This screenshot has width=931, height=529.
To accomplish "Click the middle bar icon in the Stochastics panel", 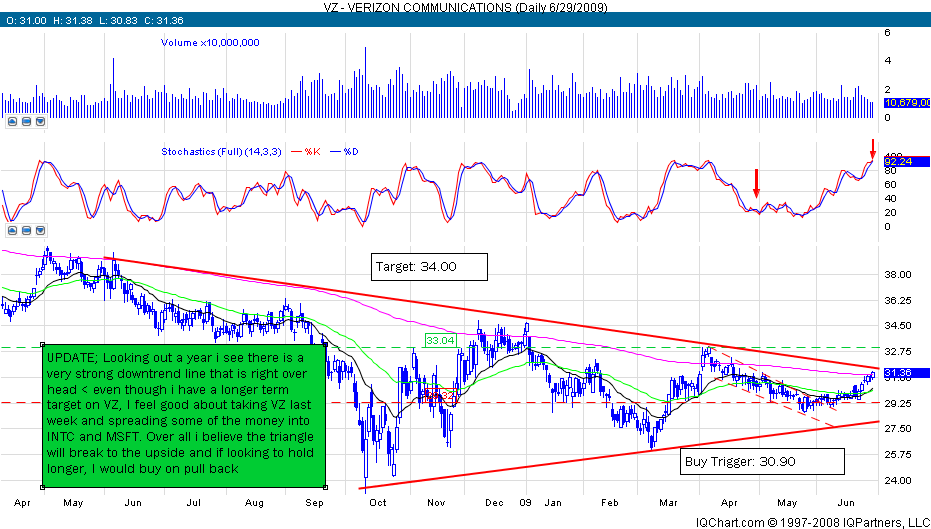I will click(x=26, y=232).
